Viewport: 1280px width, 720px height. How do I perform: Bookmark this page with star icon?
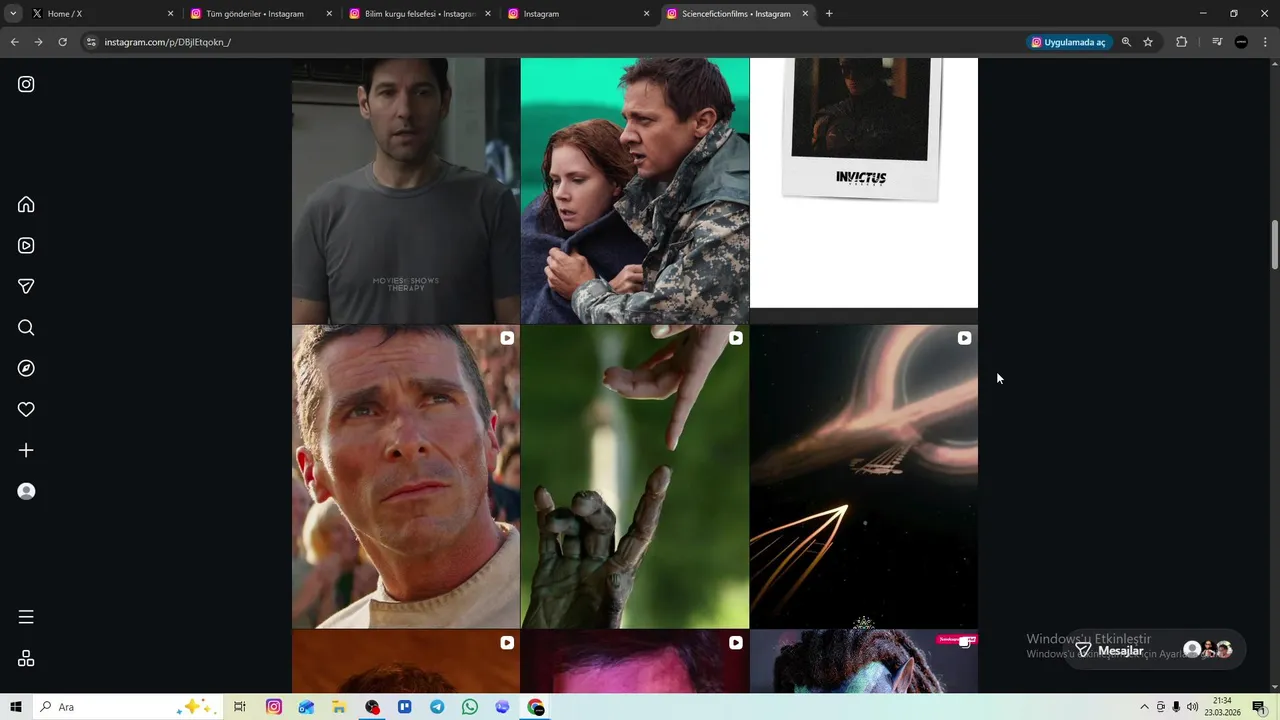1148,42
